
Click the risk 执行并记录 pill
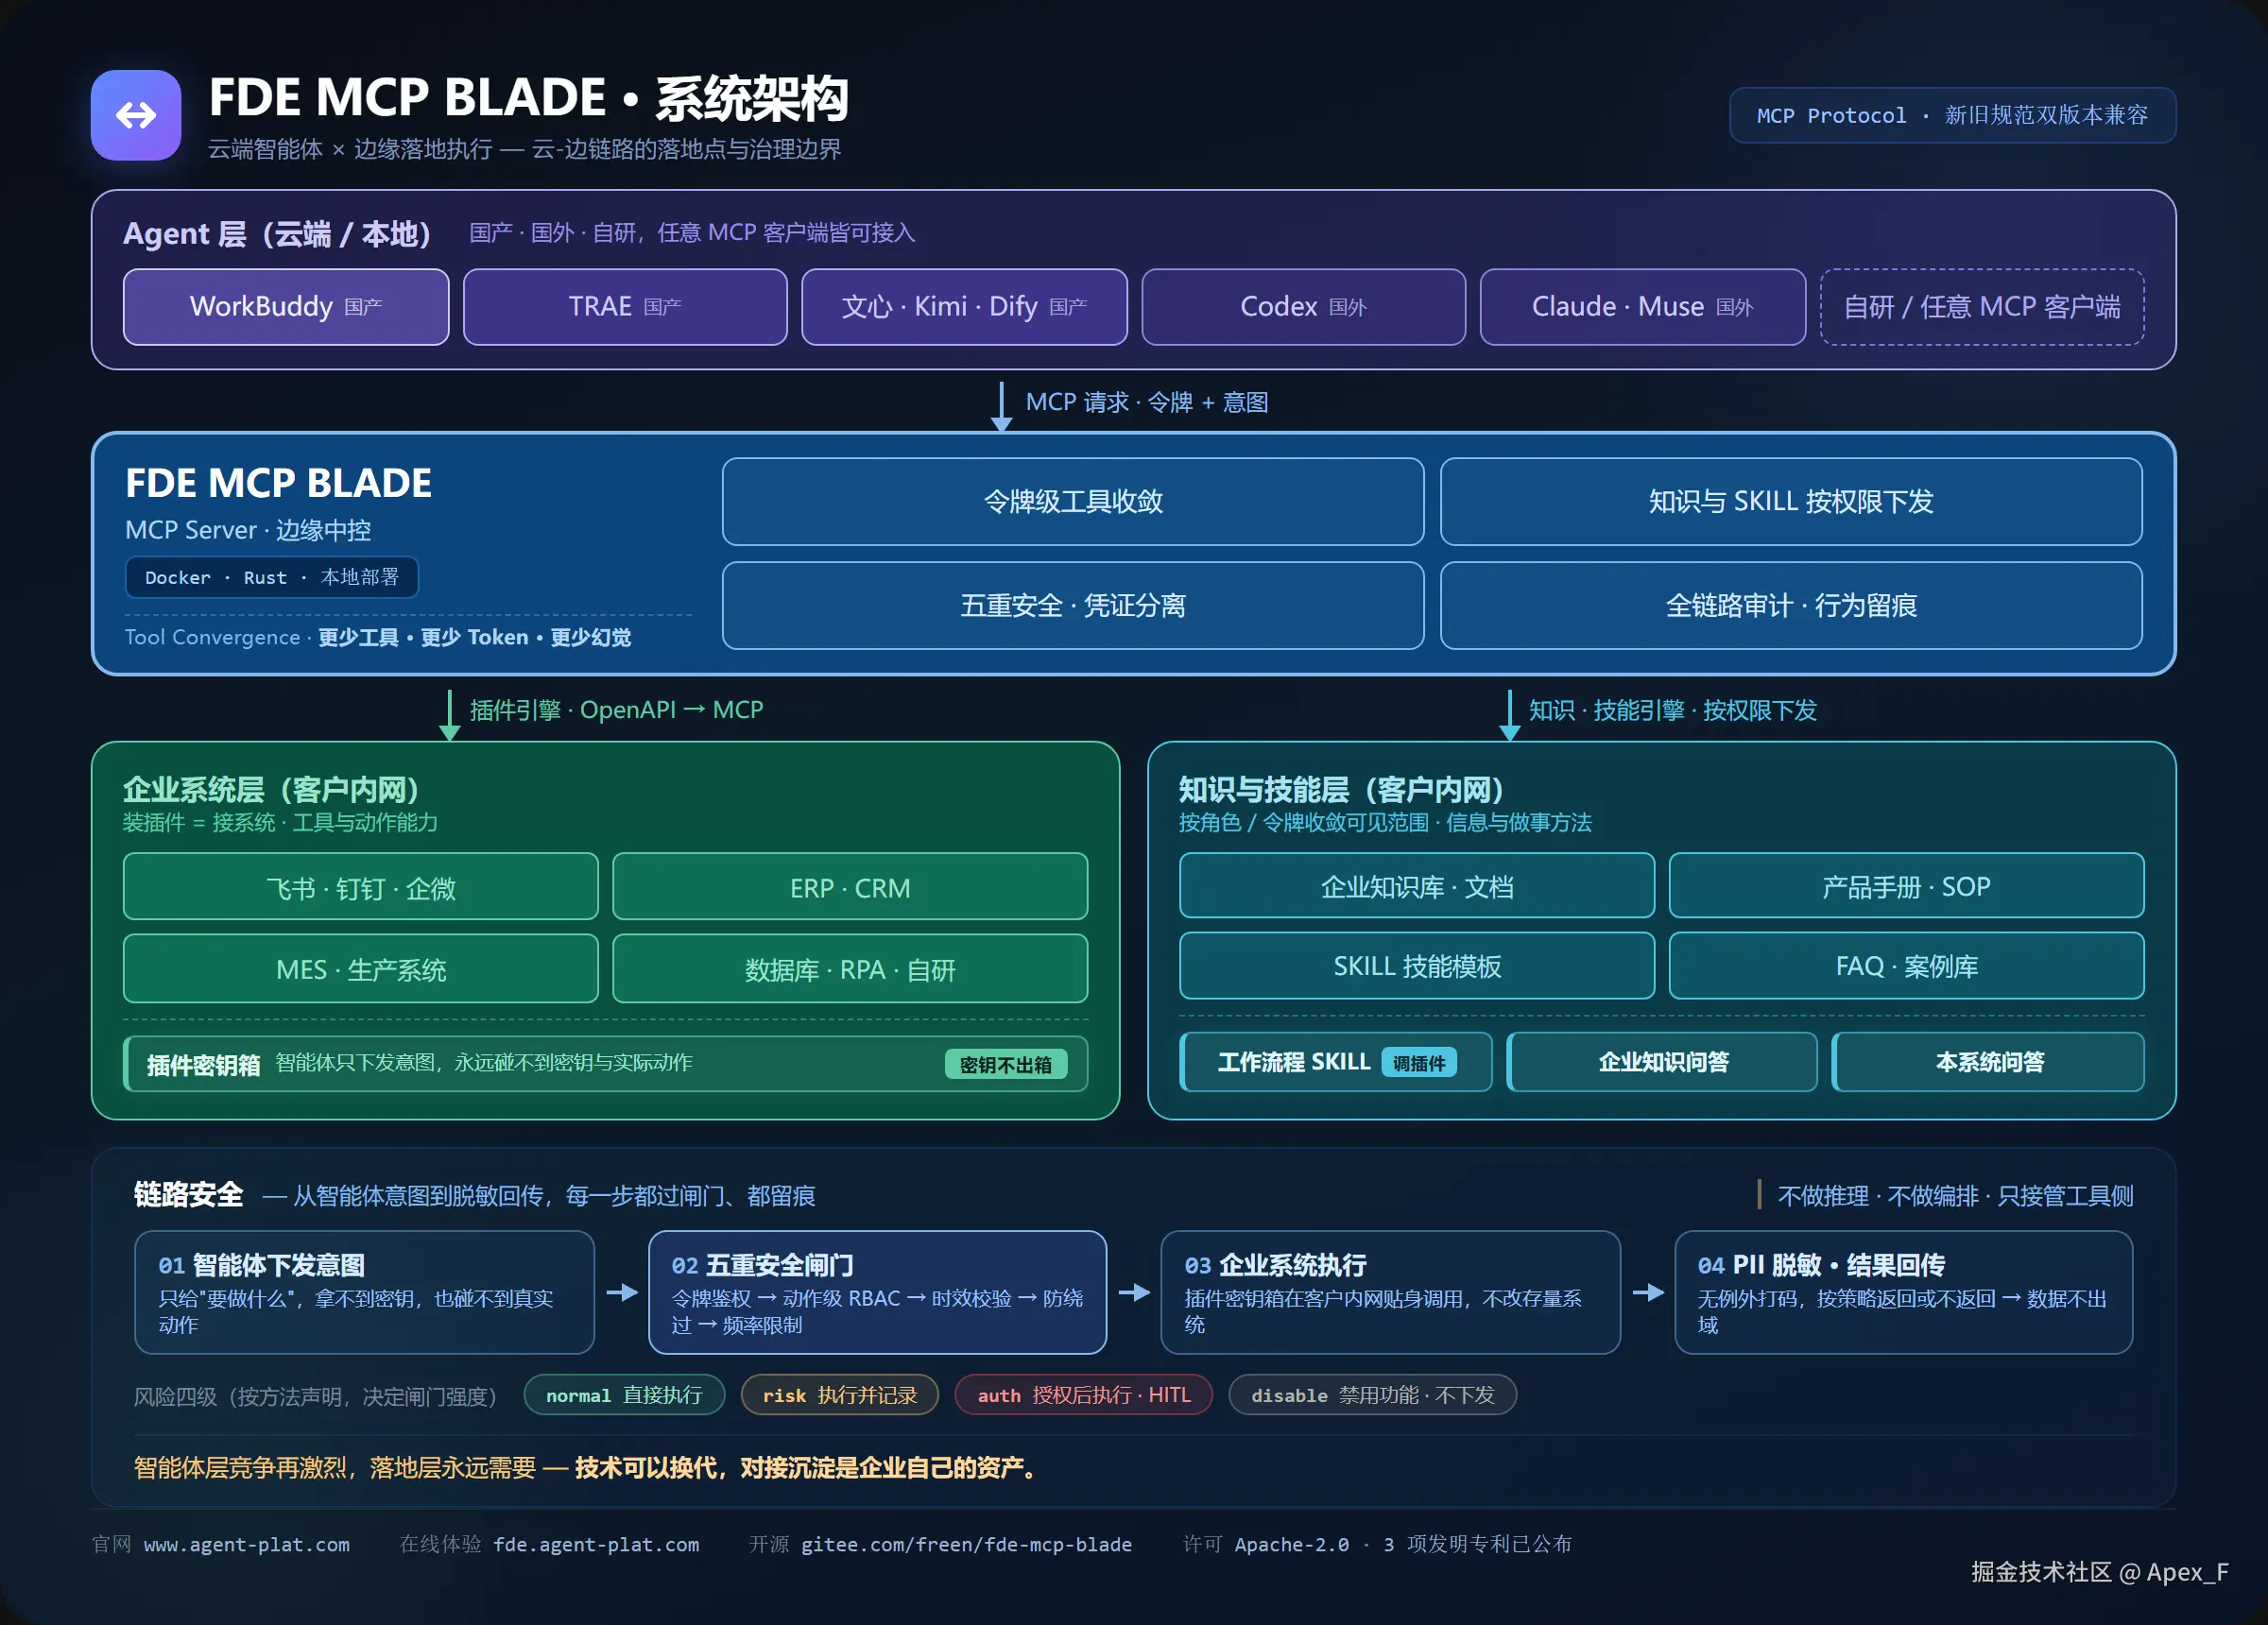pyautogui.click(x=840, y=1395)
